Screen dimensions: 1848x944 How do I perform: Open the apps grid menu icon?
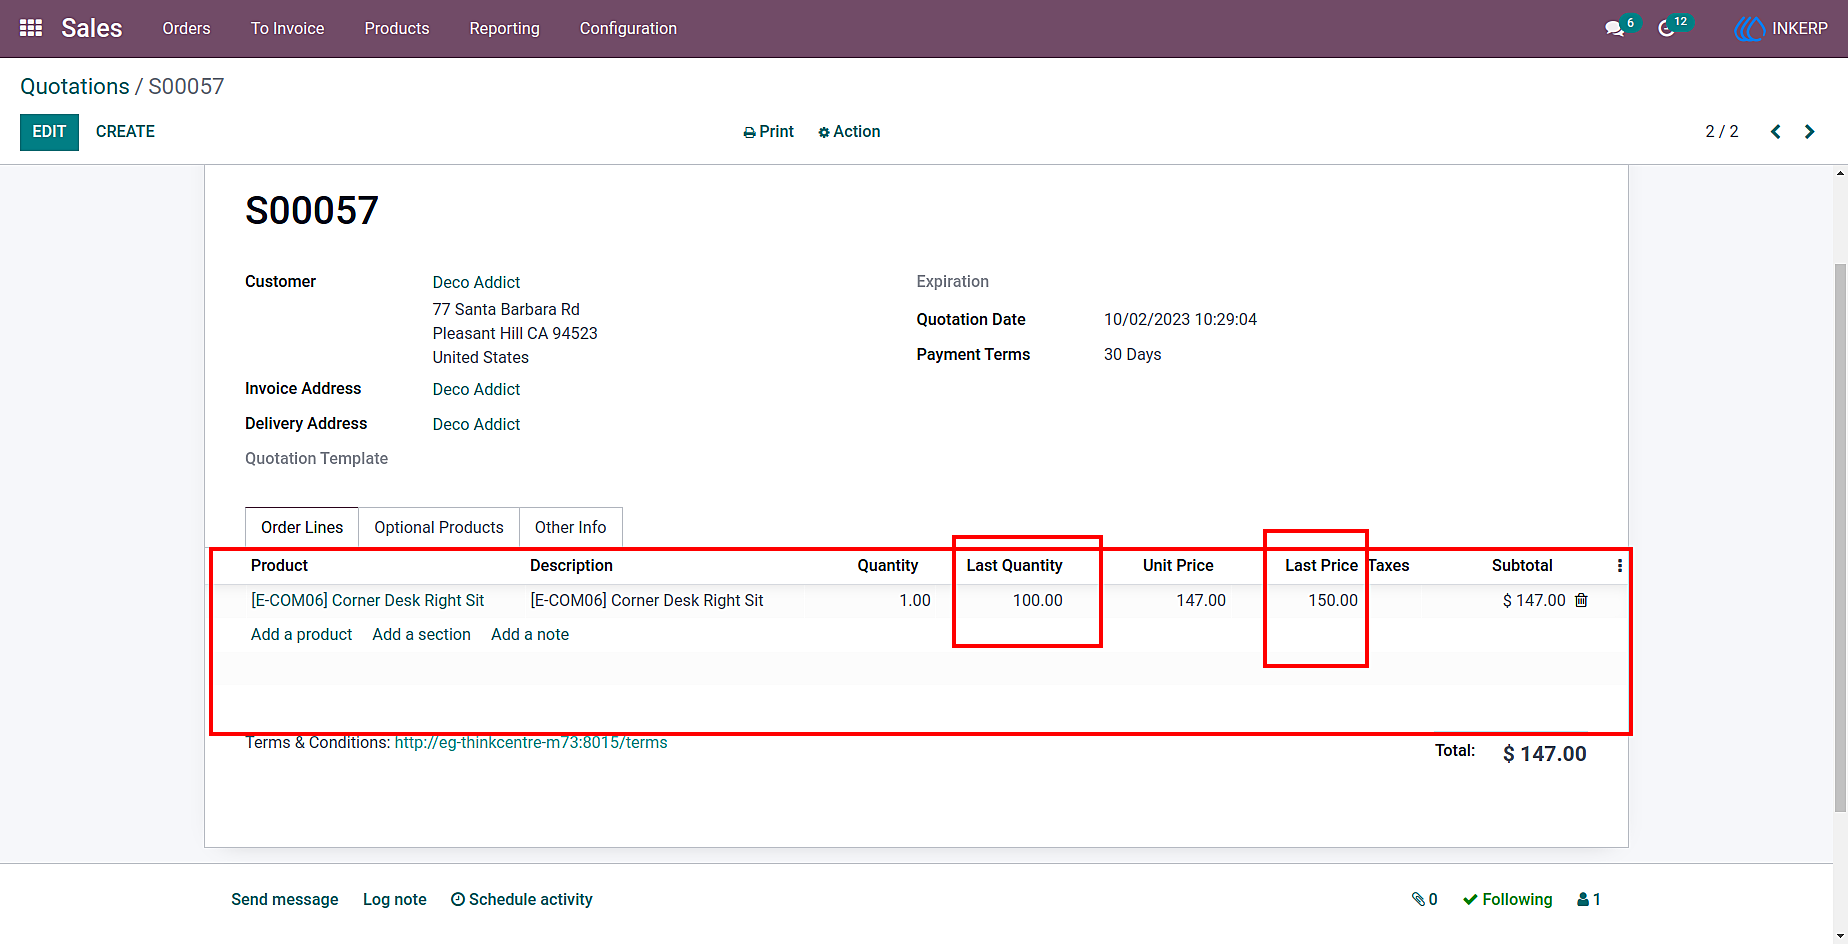31,28
